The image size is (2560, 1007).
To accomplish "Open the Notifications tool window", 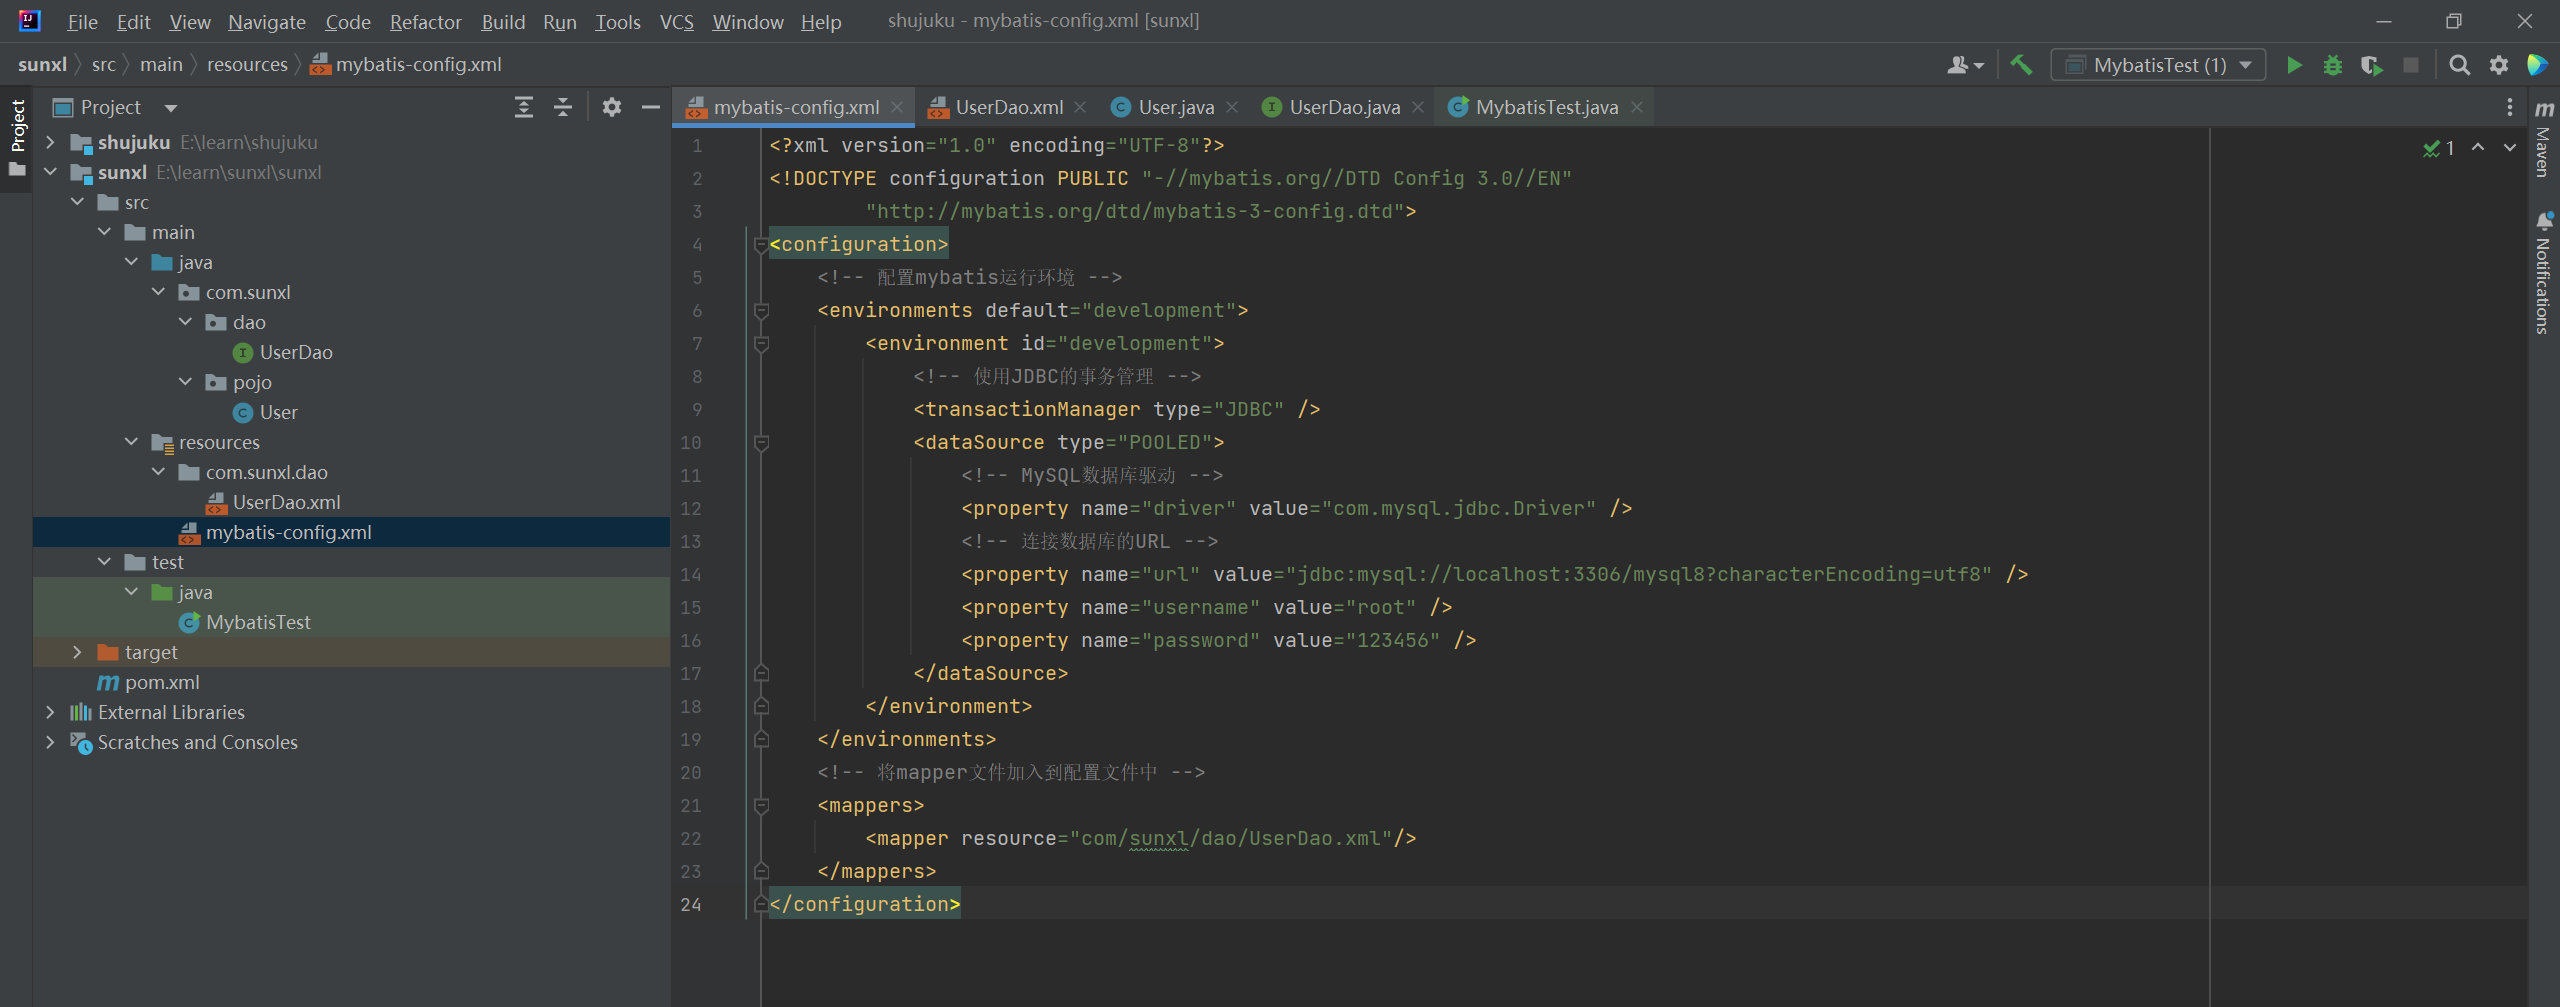I will point(2544,272).
